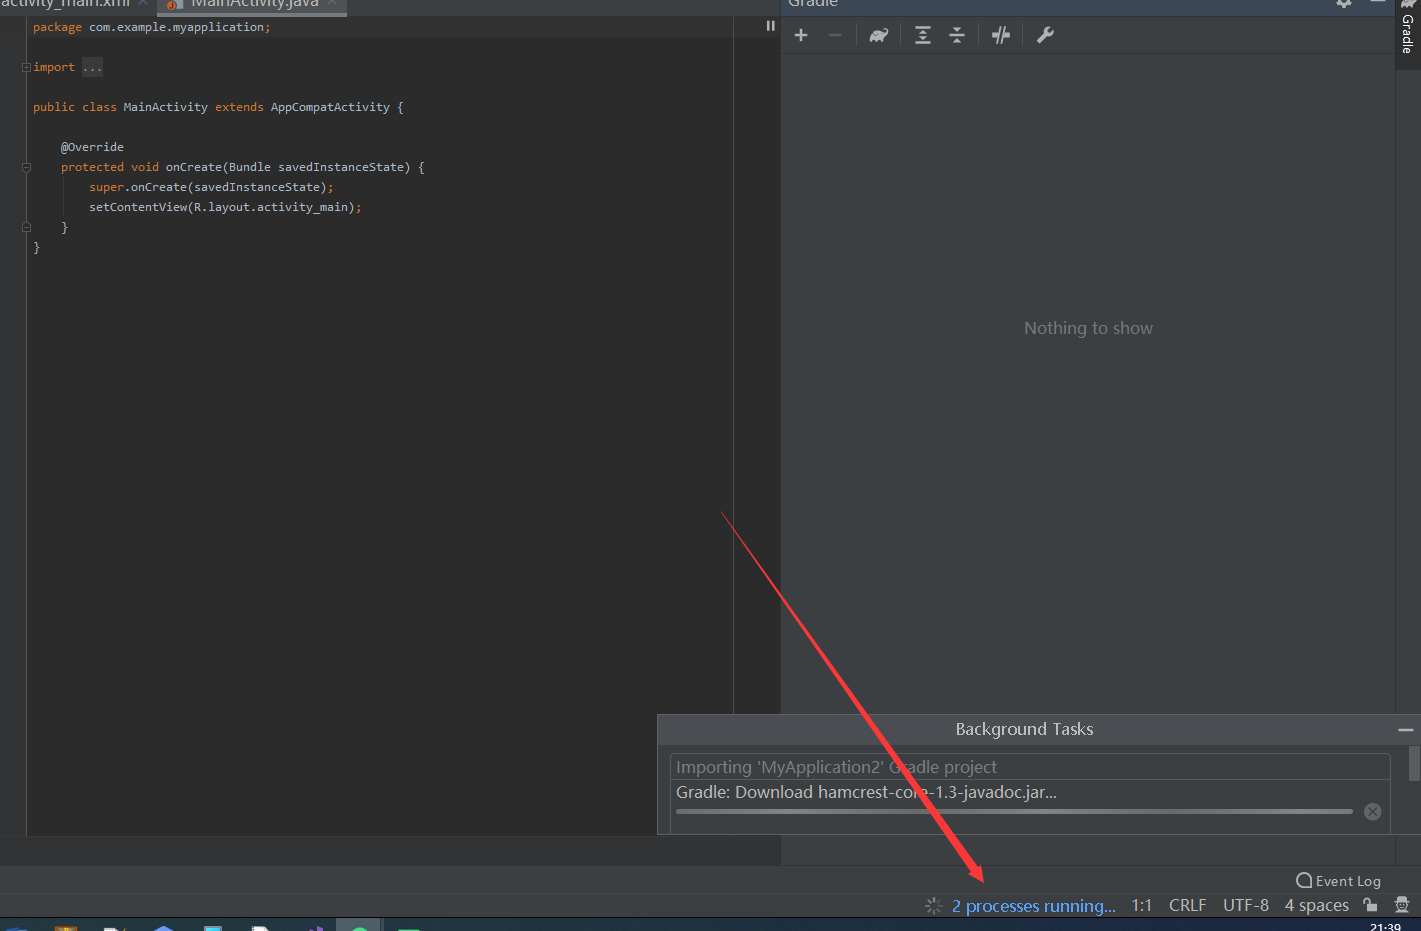Toggle the file read-only lock icon
This screenshot has height=931, width=1421.
coord(1370,905)
